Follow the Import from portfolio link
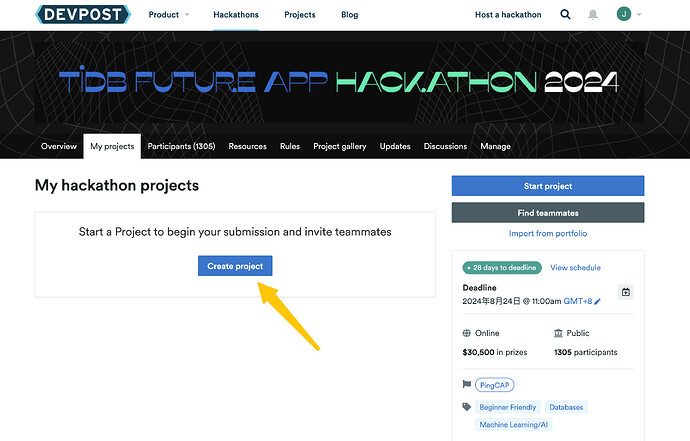690x441 pixels. click(548, 233)
